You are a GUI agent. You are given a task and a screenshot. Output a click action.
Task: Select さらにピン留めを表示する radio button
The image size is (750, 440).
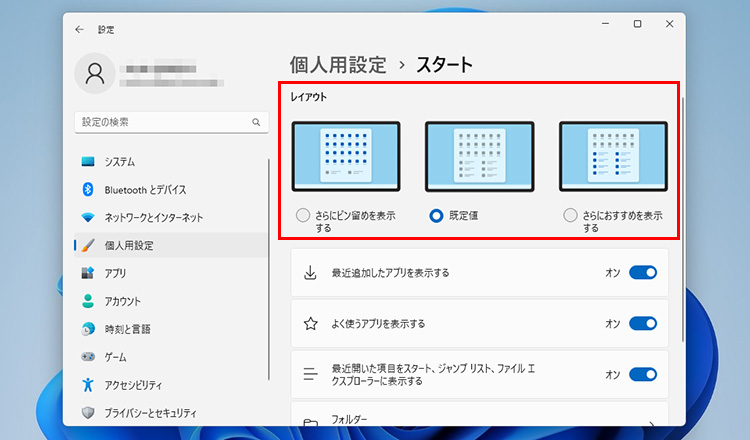[x=303, y=215]
